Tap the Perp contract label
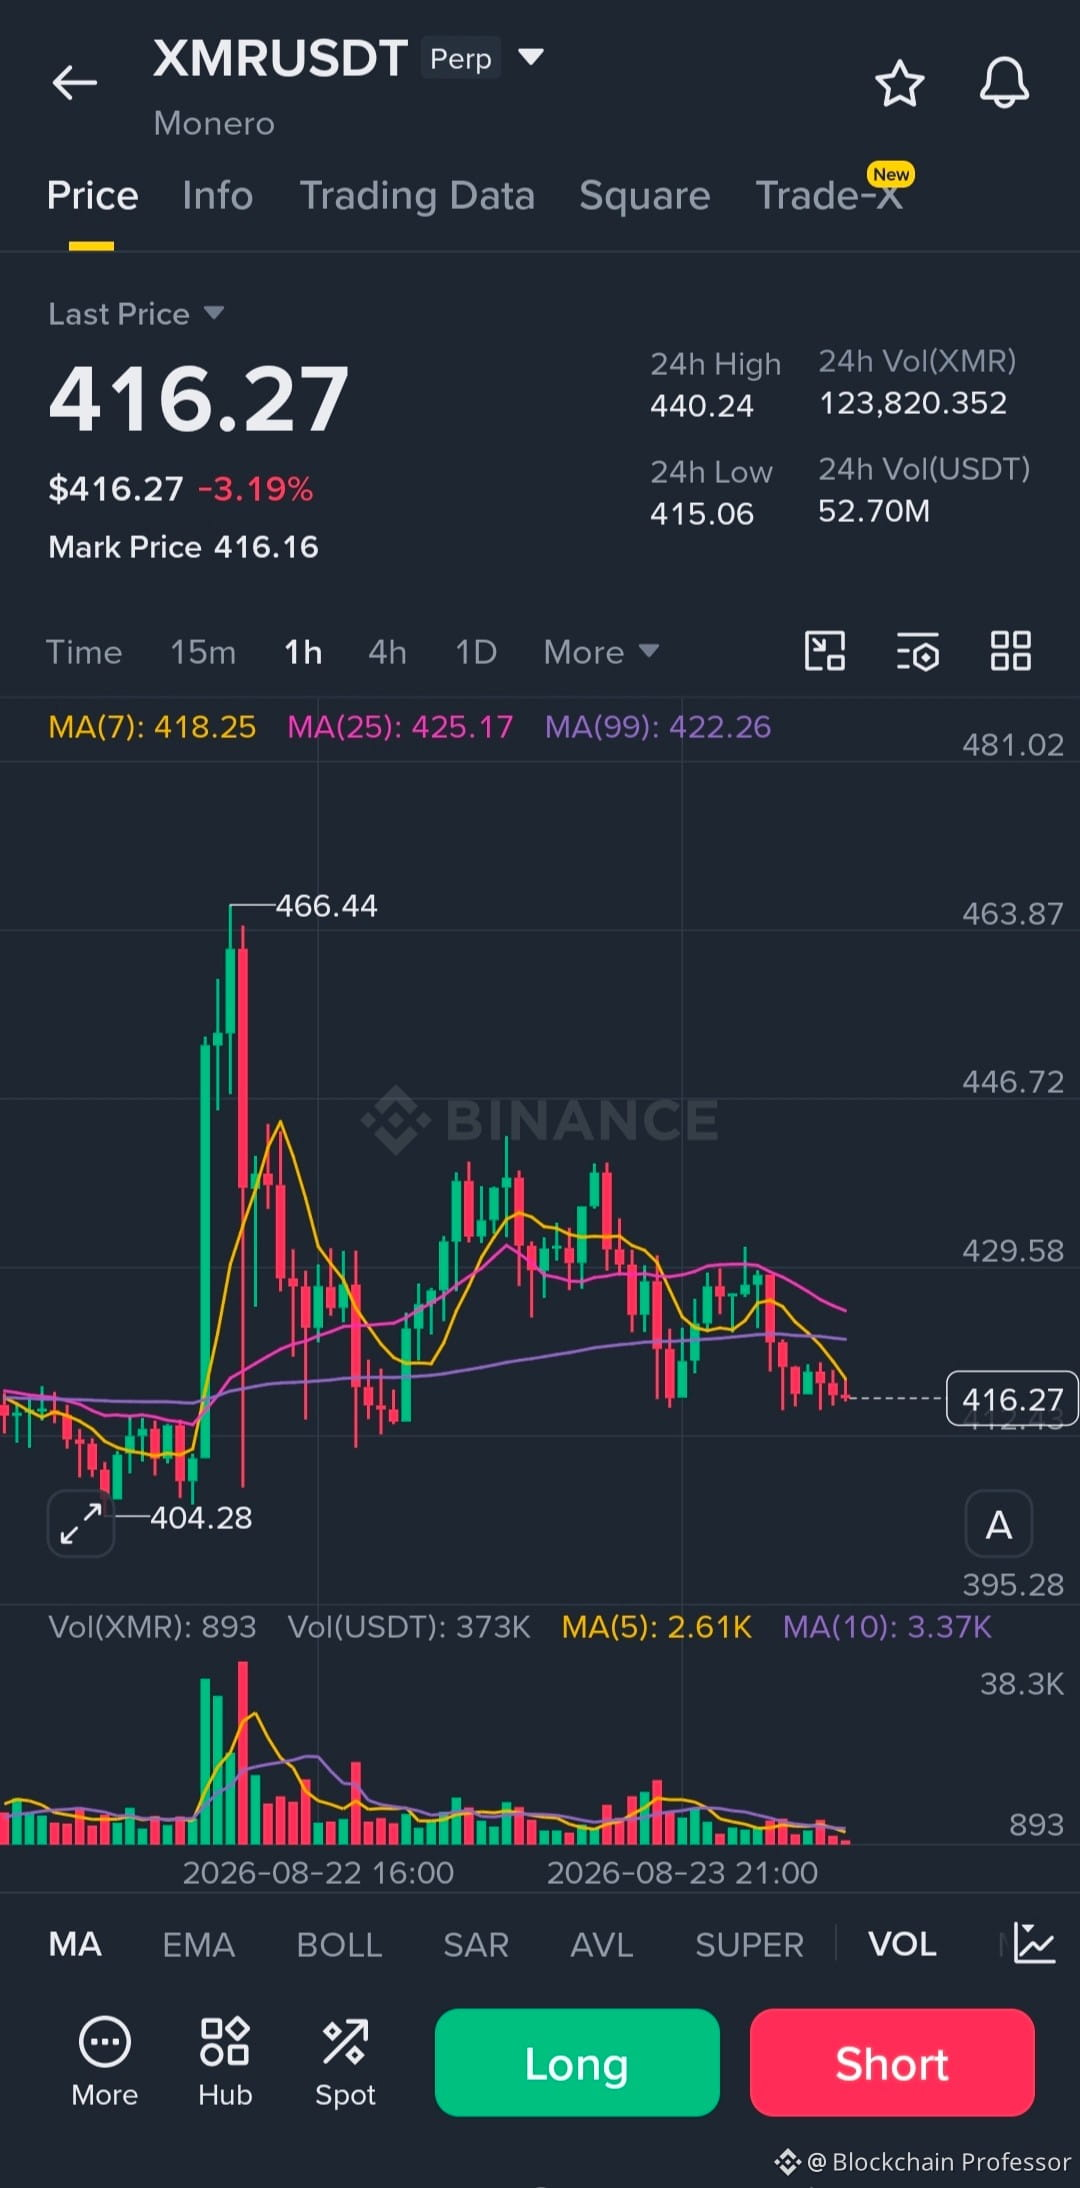1080x2188 pixels. 461,58
